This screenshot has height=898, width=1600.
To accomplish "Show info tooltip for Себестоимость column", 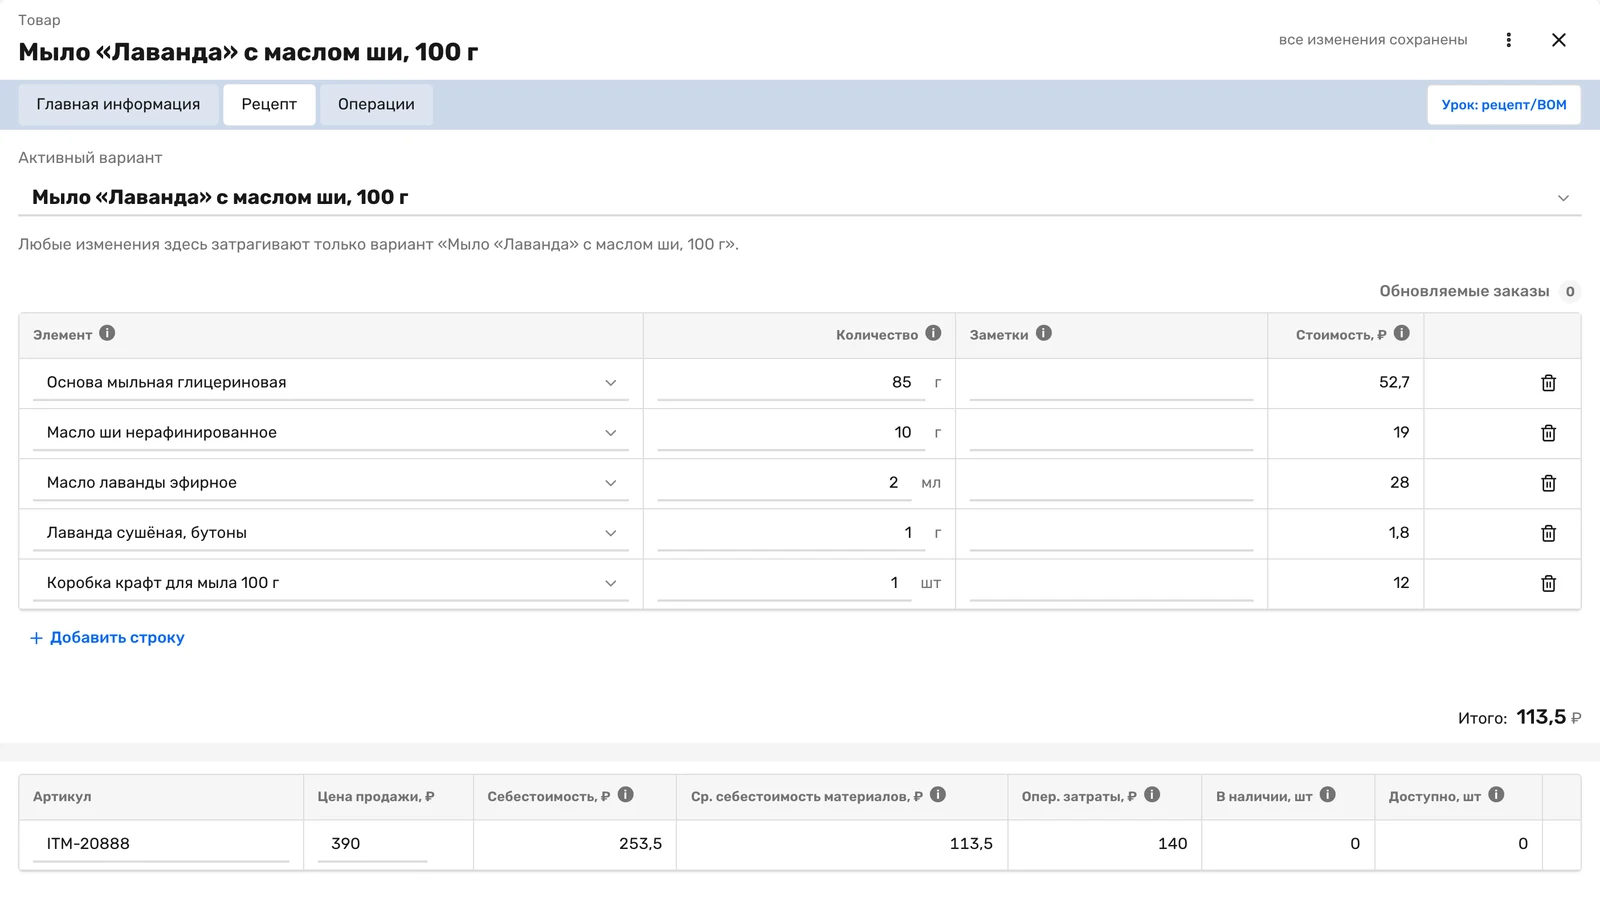I will pos(626,794).
